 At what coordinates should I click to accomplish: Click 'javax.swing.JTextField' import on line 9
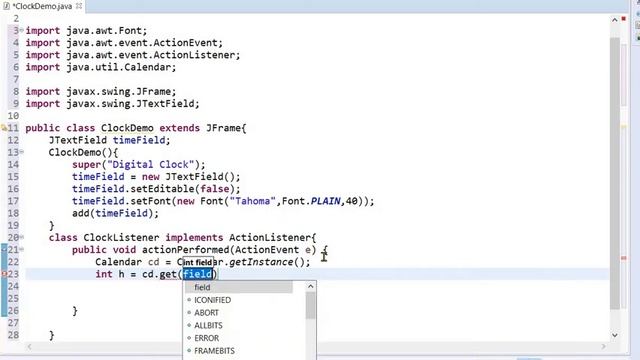pos(130,103)
